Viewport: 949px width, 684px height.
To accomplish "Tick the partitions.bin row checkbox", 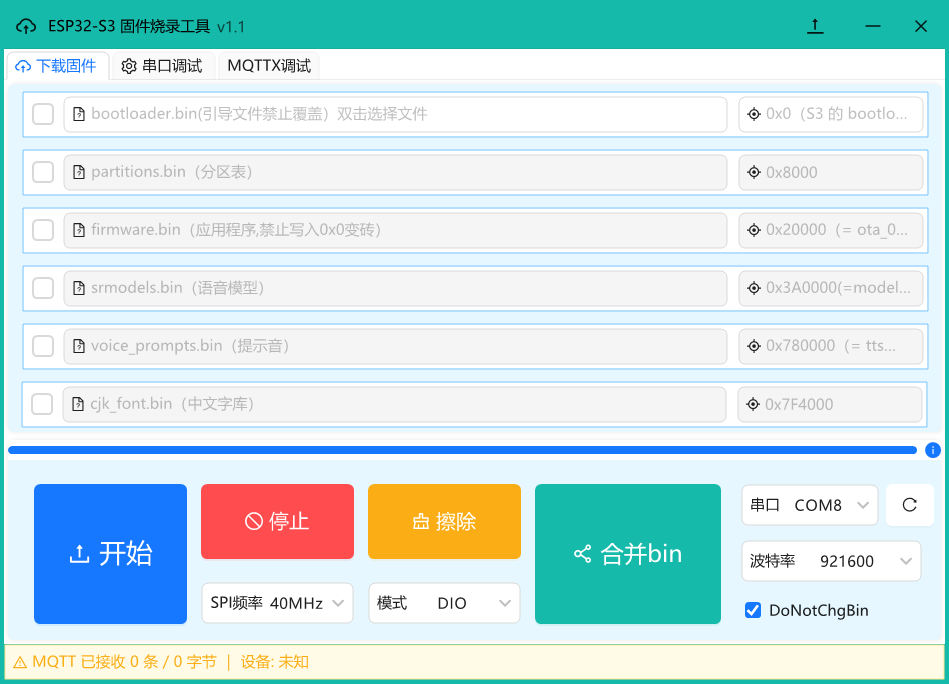I will pyautogui.click(x=43, y=172).
